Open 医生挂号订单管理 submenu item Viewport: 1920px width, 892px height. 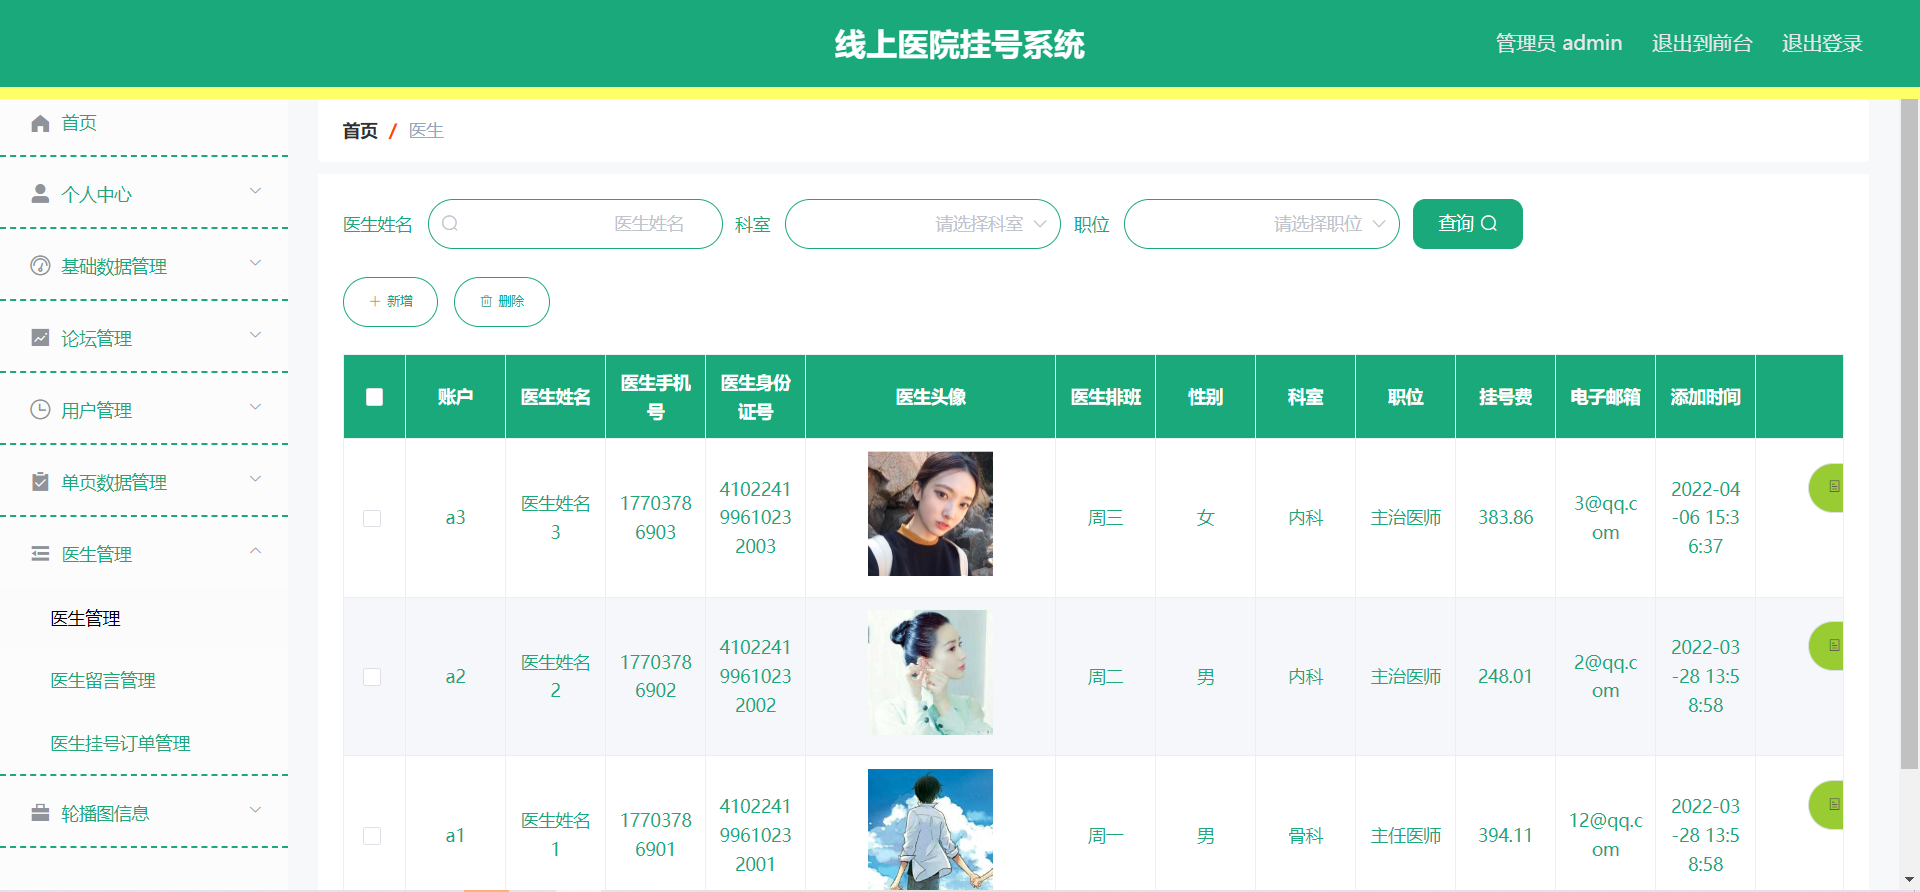click(x=144, y=743)
